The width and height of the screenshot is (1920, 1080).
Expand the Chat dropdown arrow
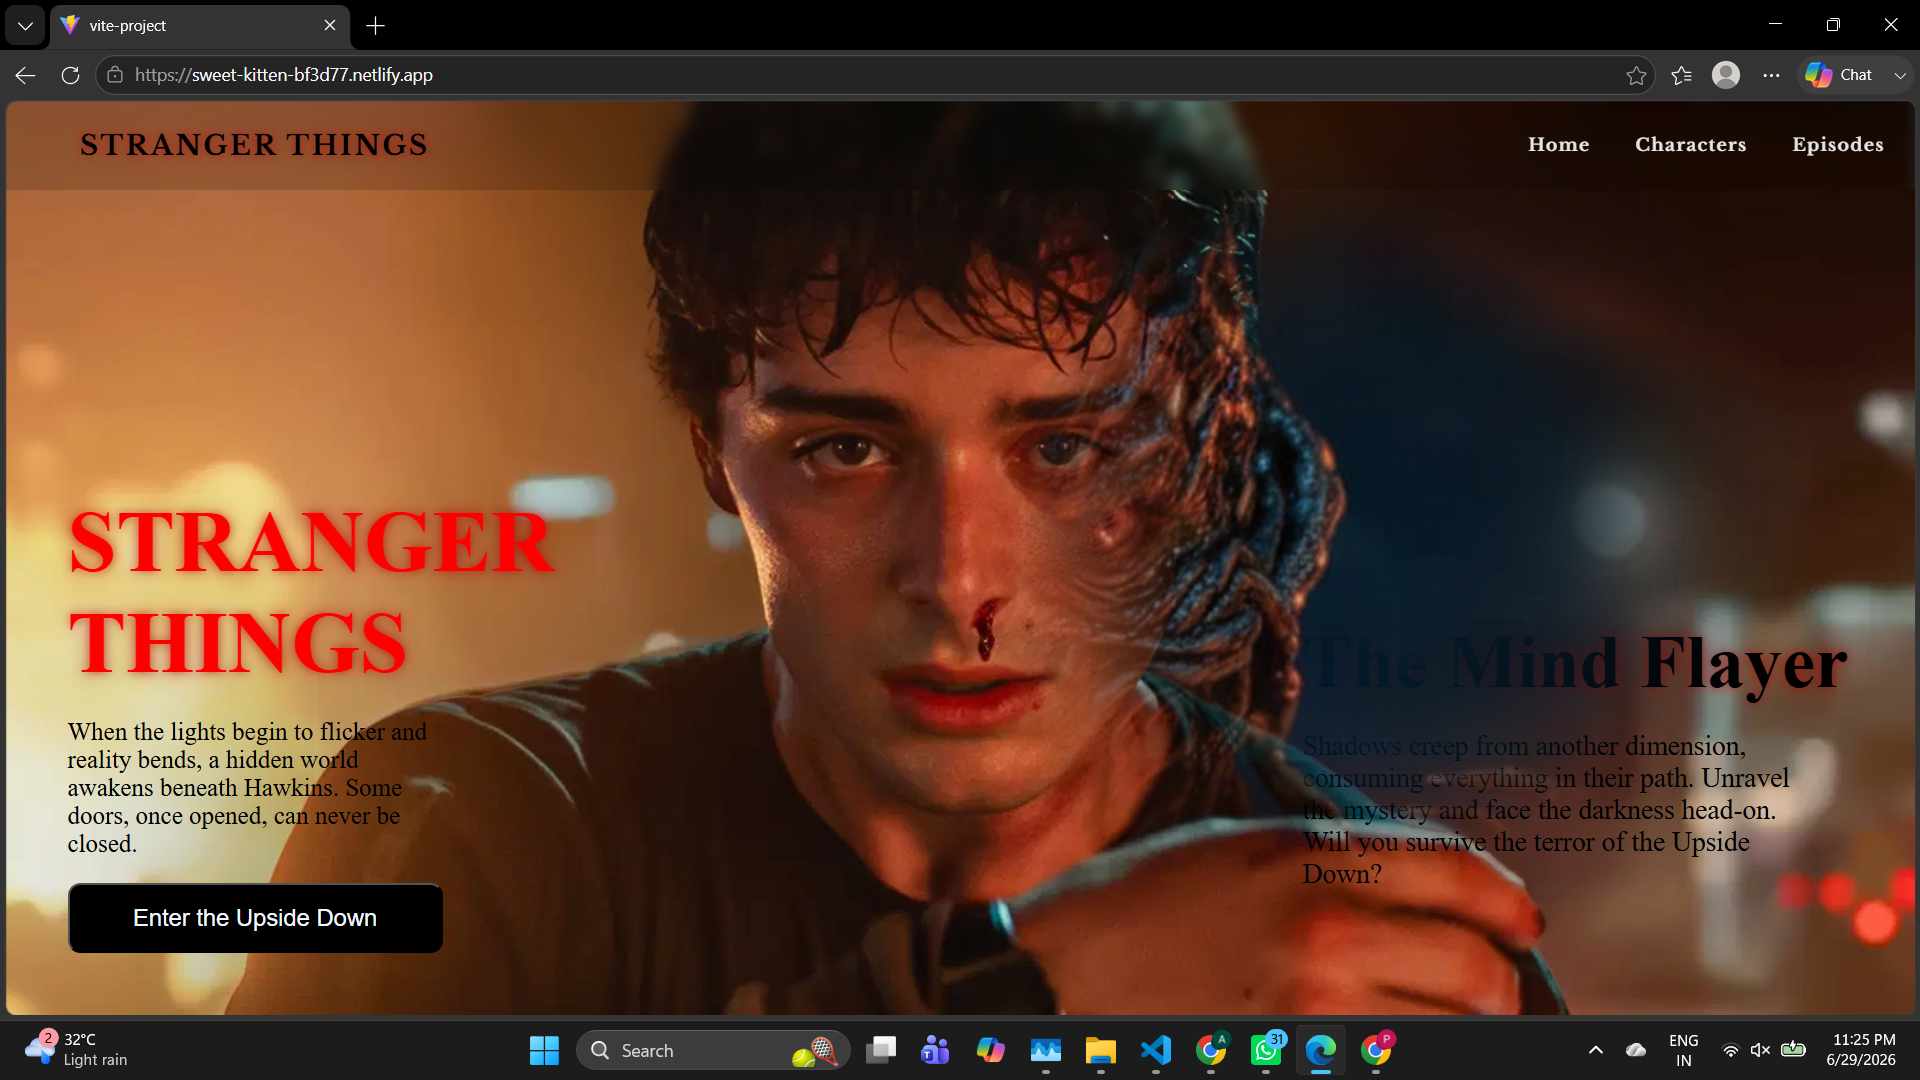click(1900, 75)
